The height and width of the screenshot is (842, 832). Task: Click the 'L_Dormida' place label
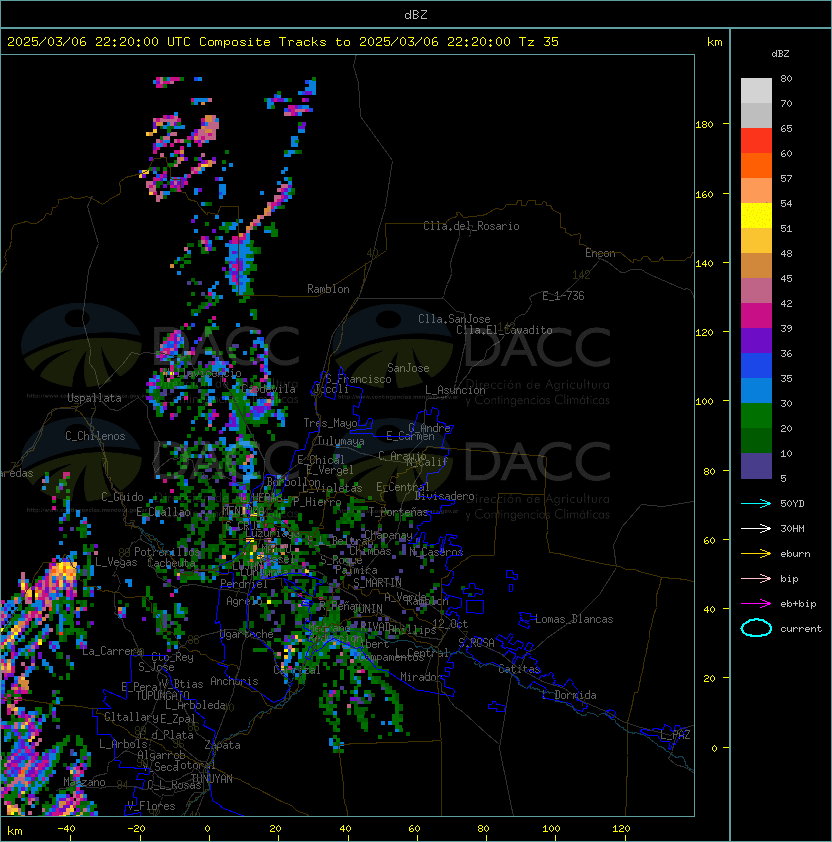569,695
